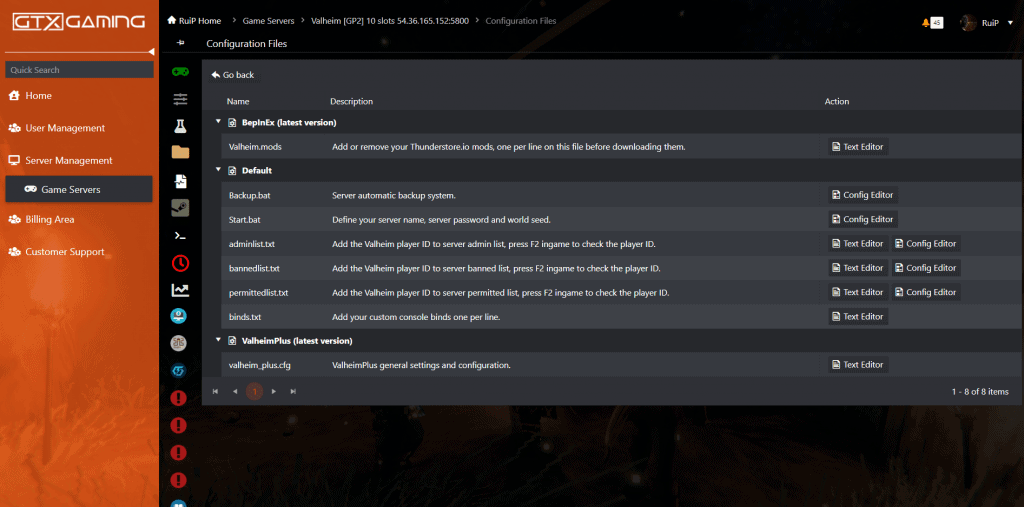Click the Go back button
The width and height of the screenshot is (1024, 507).
coord(233,75)
